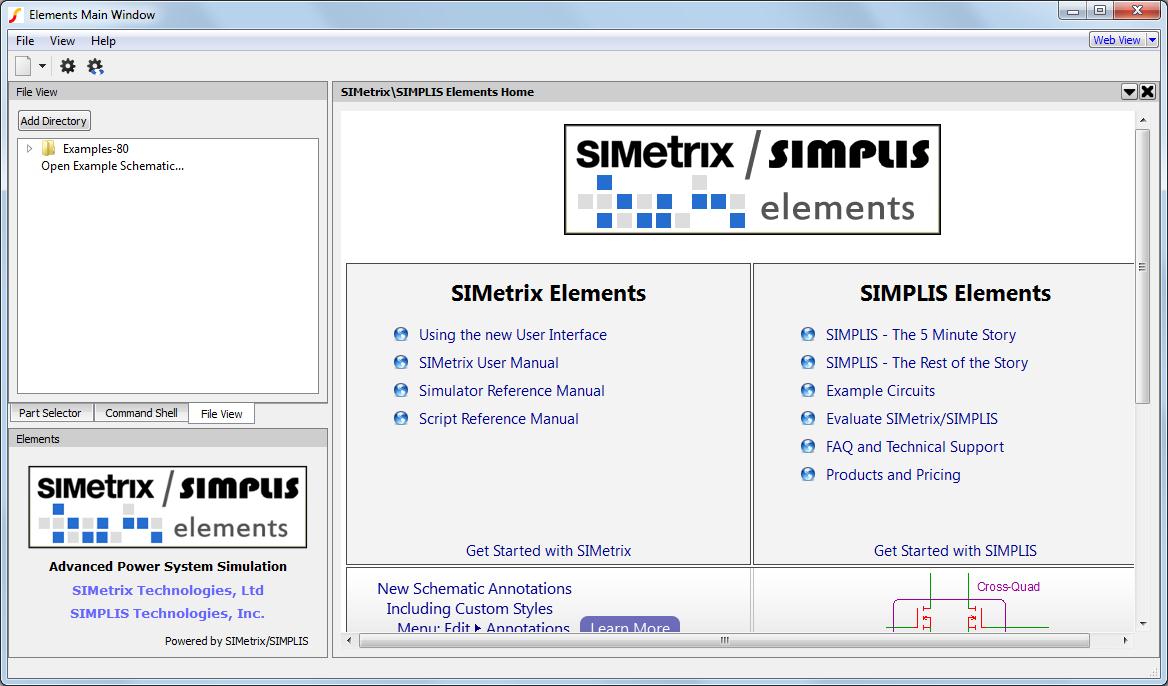Viewport: 1168px width, 686px height.
Task: Open the home pane dropdown arrow
Action: coord(1129,92)
